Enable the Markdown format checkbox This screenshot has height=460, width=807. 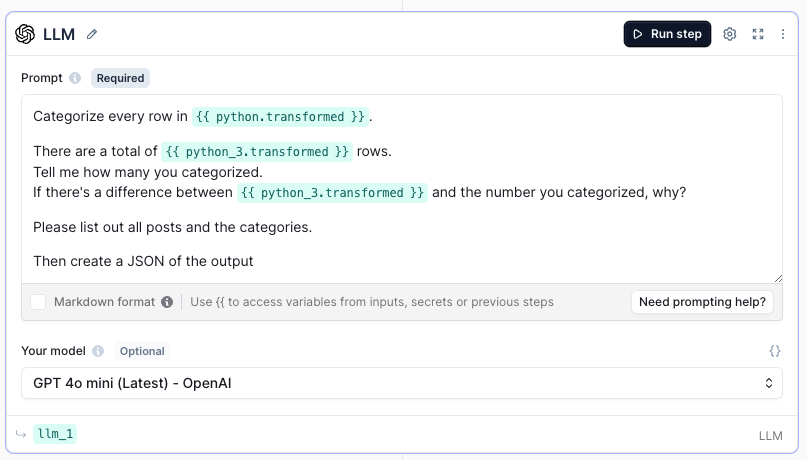(38, 302)
